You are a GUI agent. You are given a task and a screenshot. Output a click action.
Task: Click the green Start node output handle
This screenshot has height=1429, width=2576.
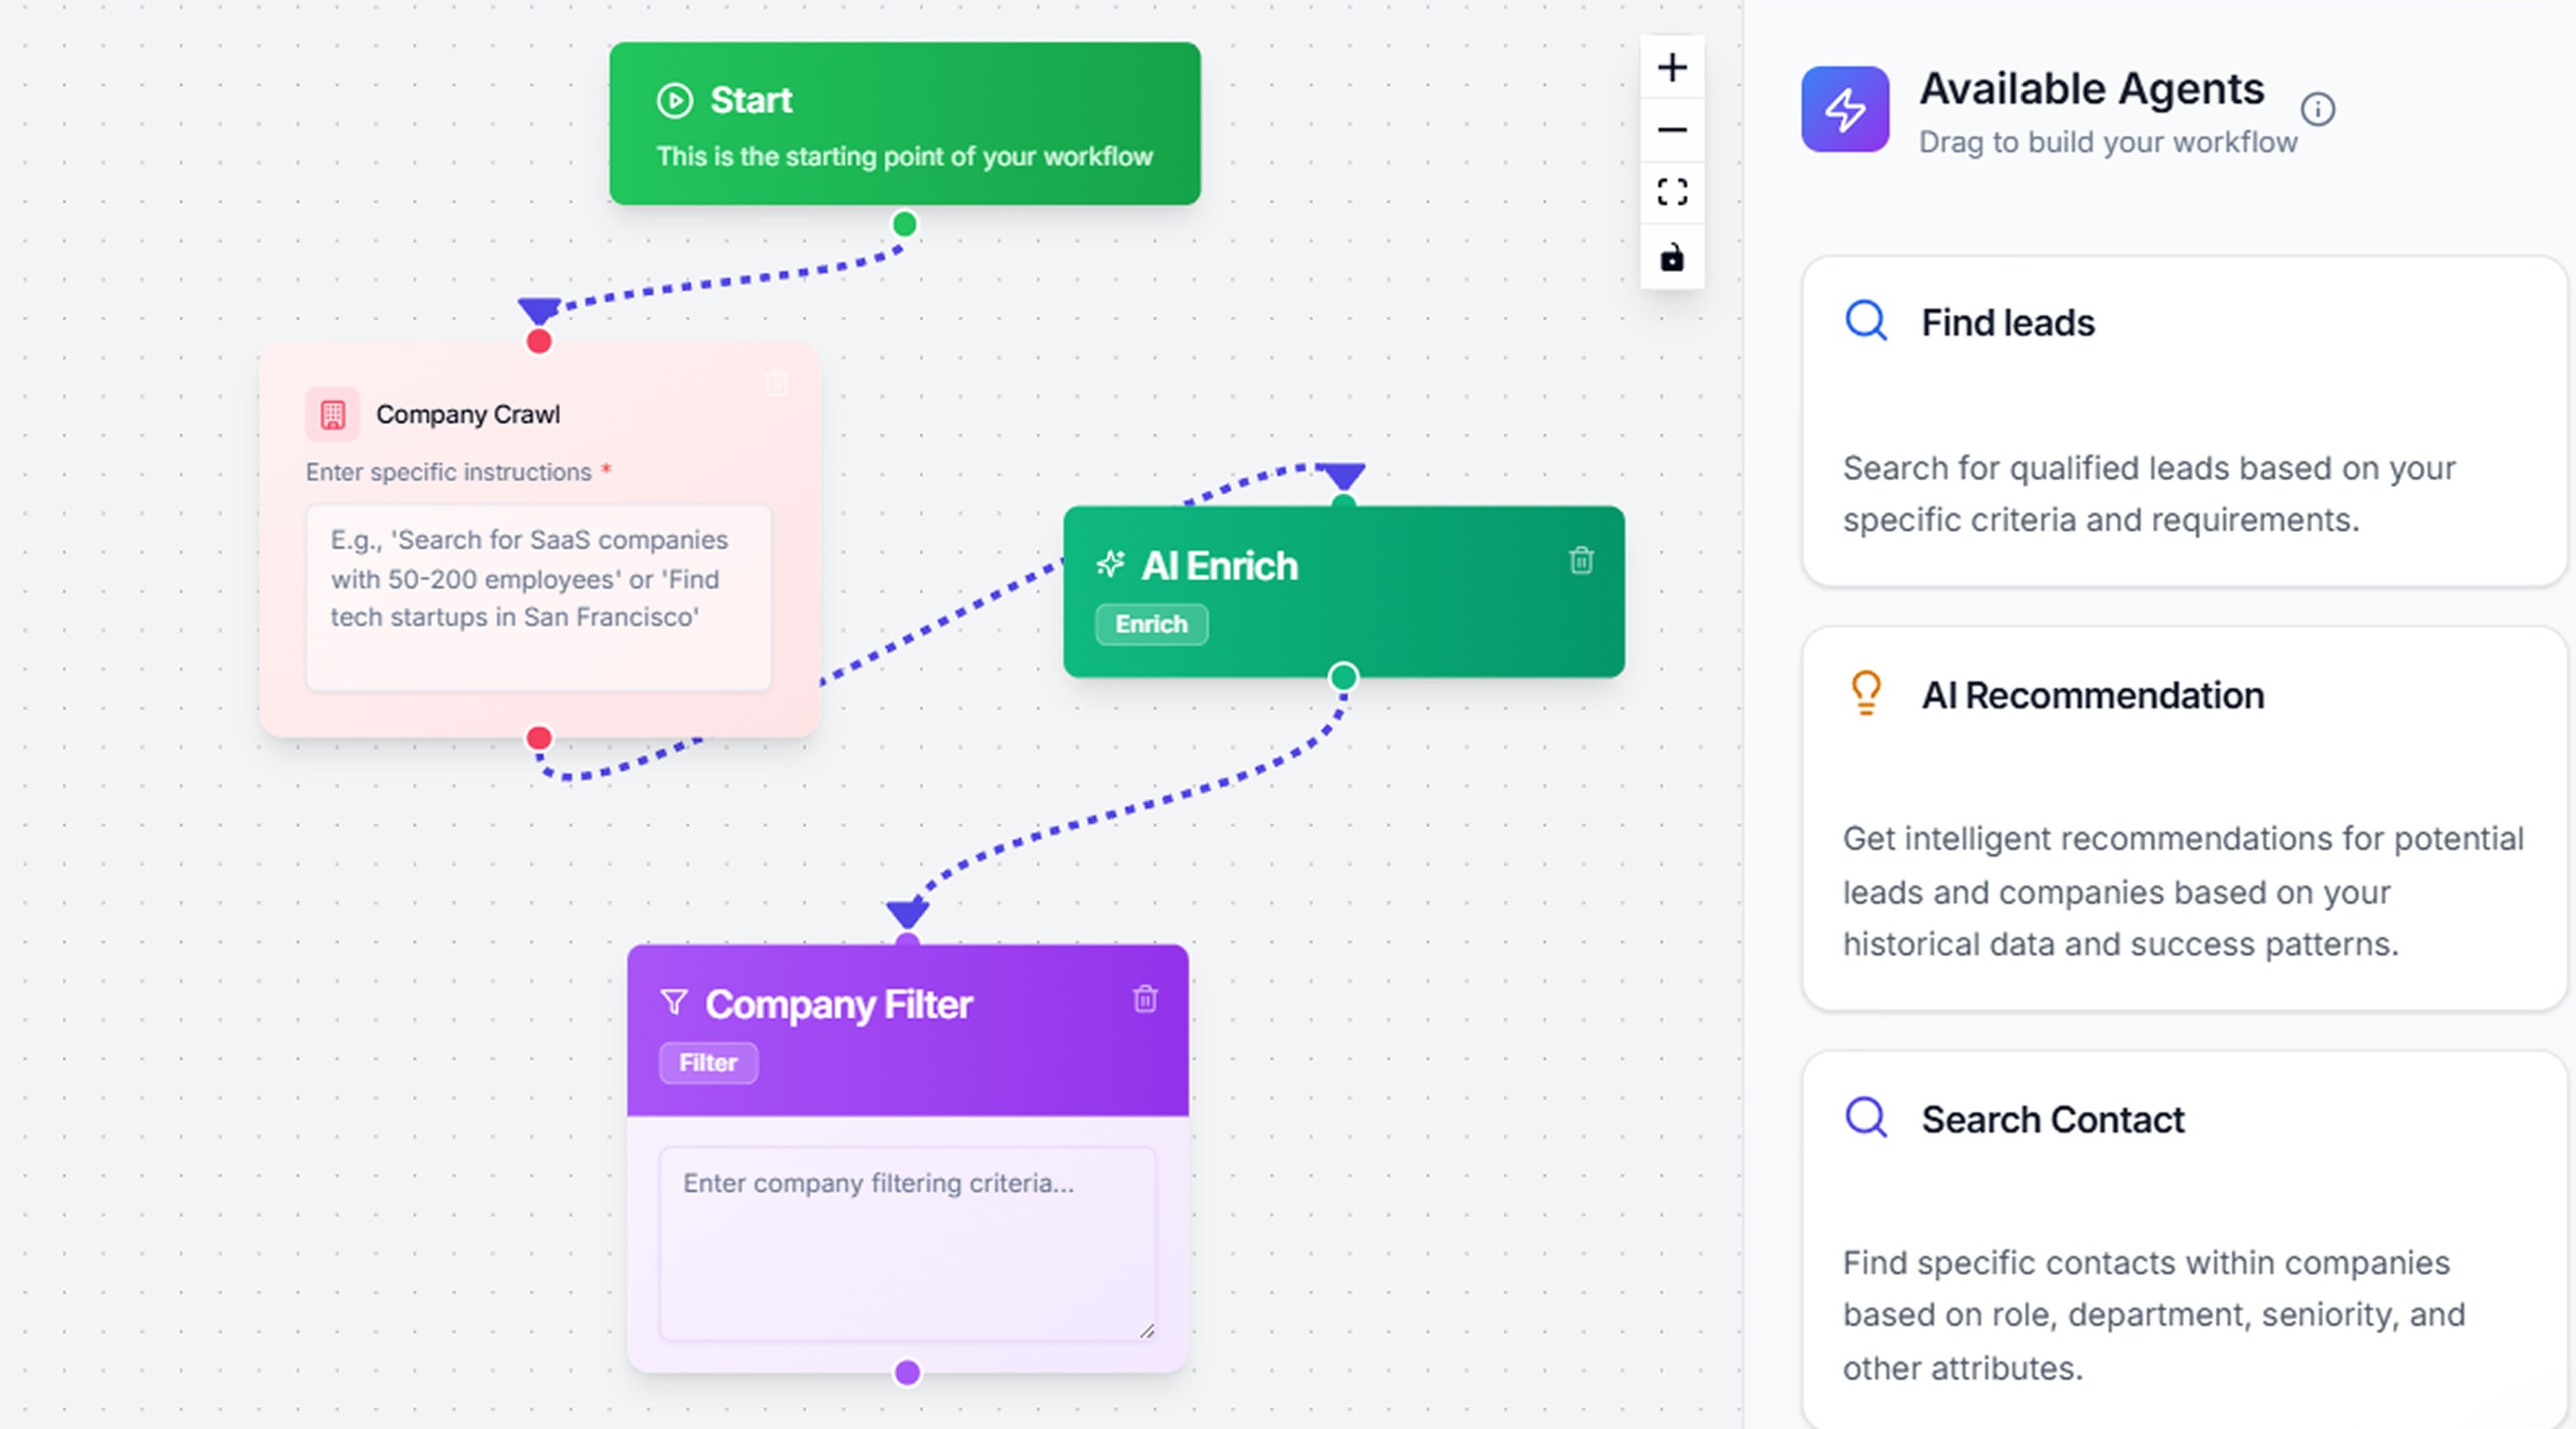pyautogui.click(x=905, y=224)
